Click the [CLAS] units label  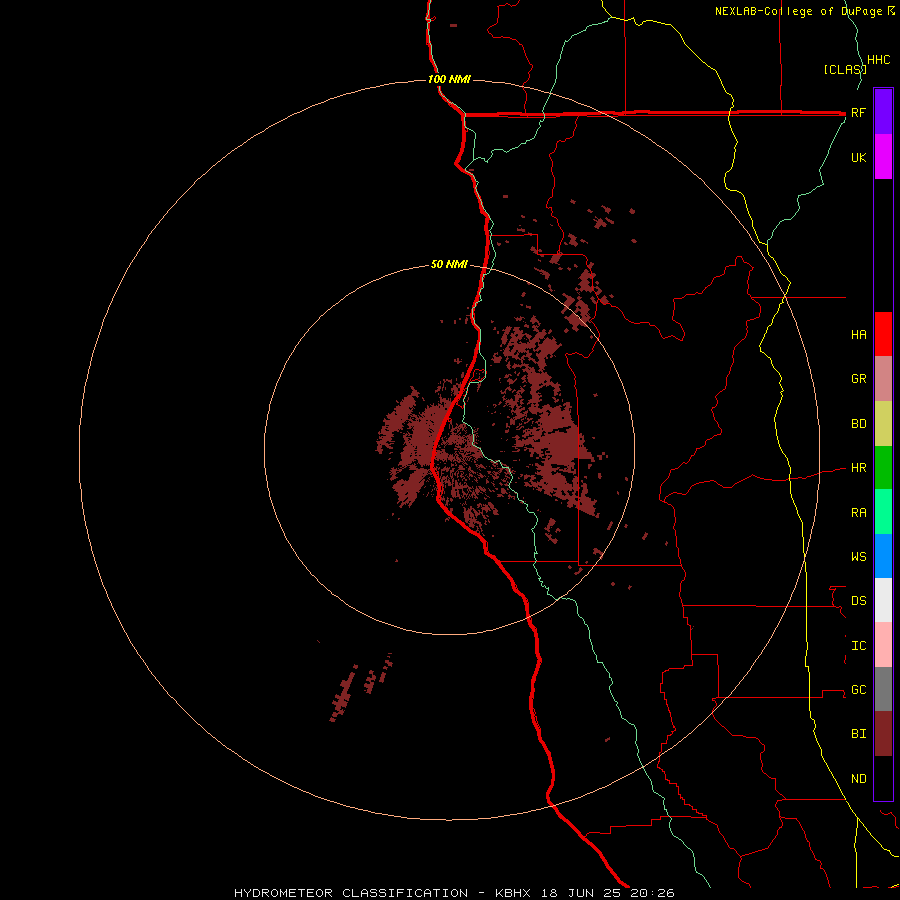tap(845, 69)
